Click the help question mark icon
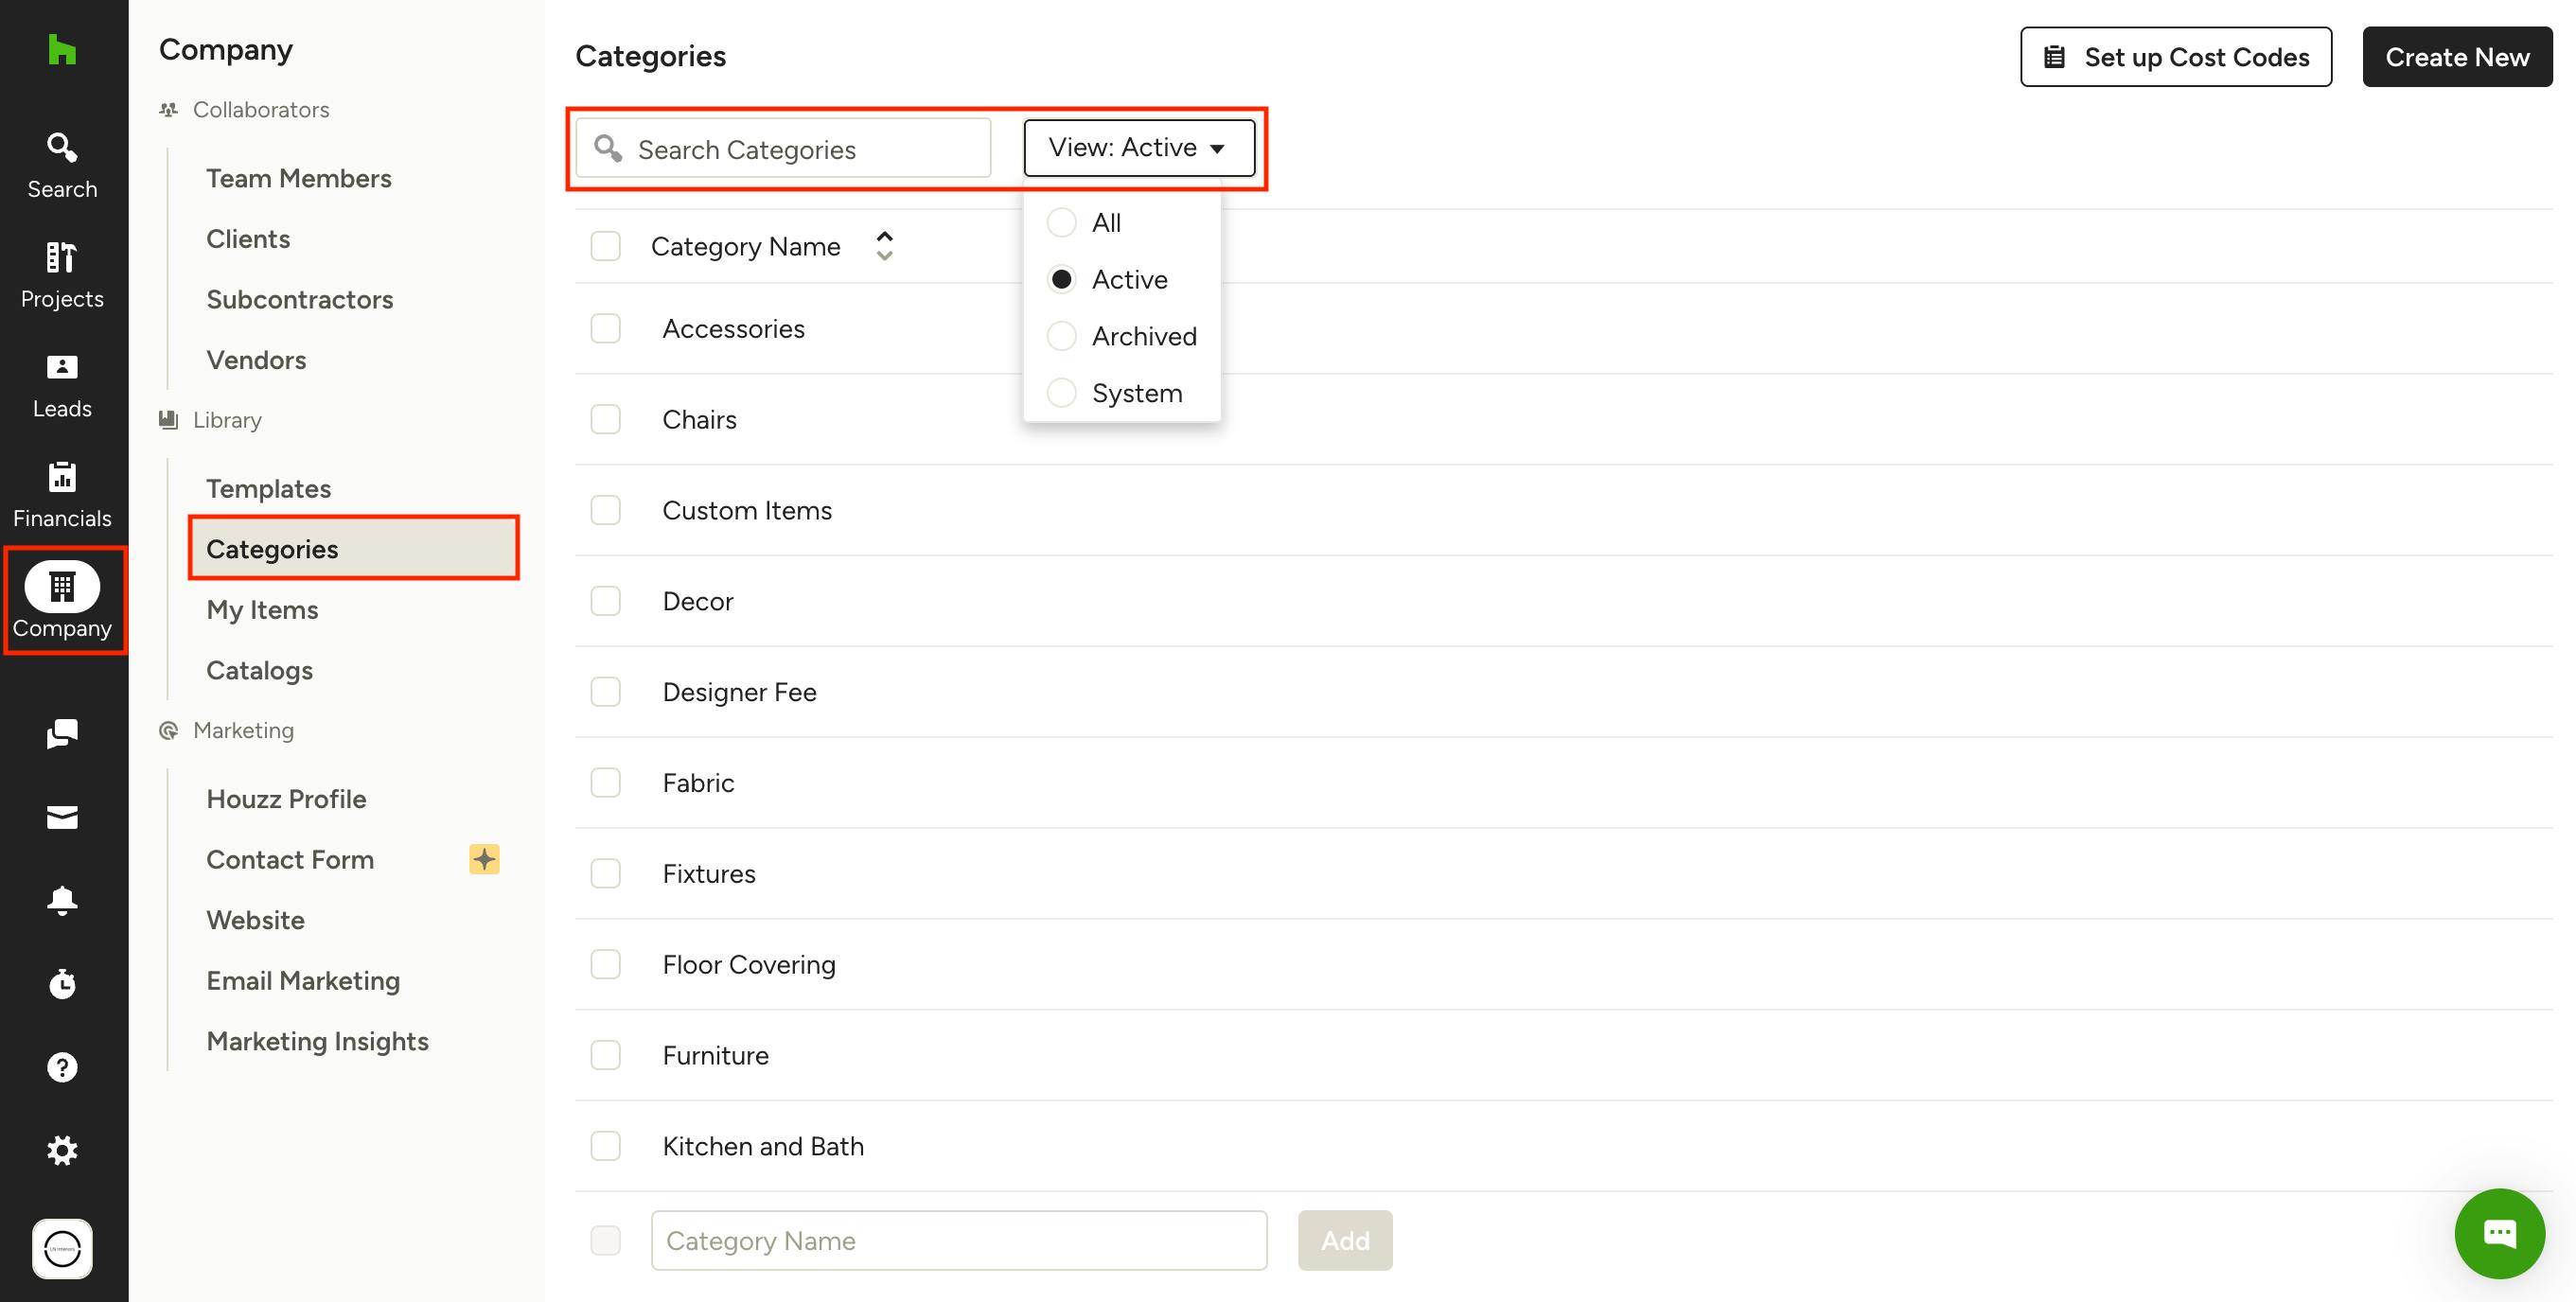 click(62, 1067)
